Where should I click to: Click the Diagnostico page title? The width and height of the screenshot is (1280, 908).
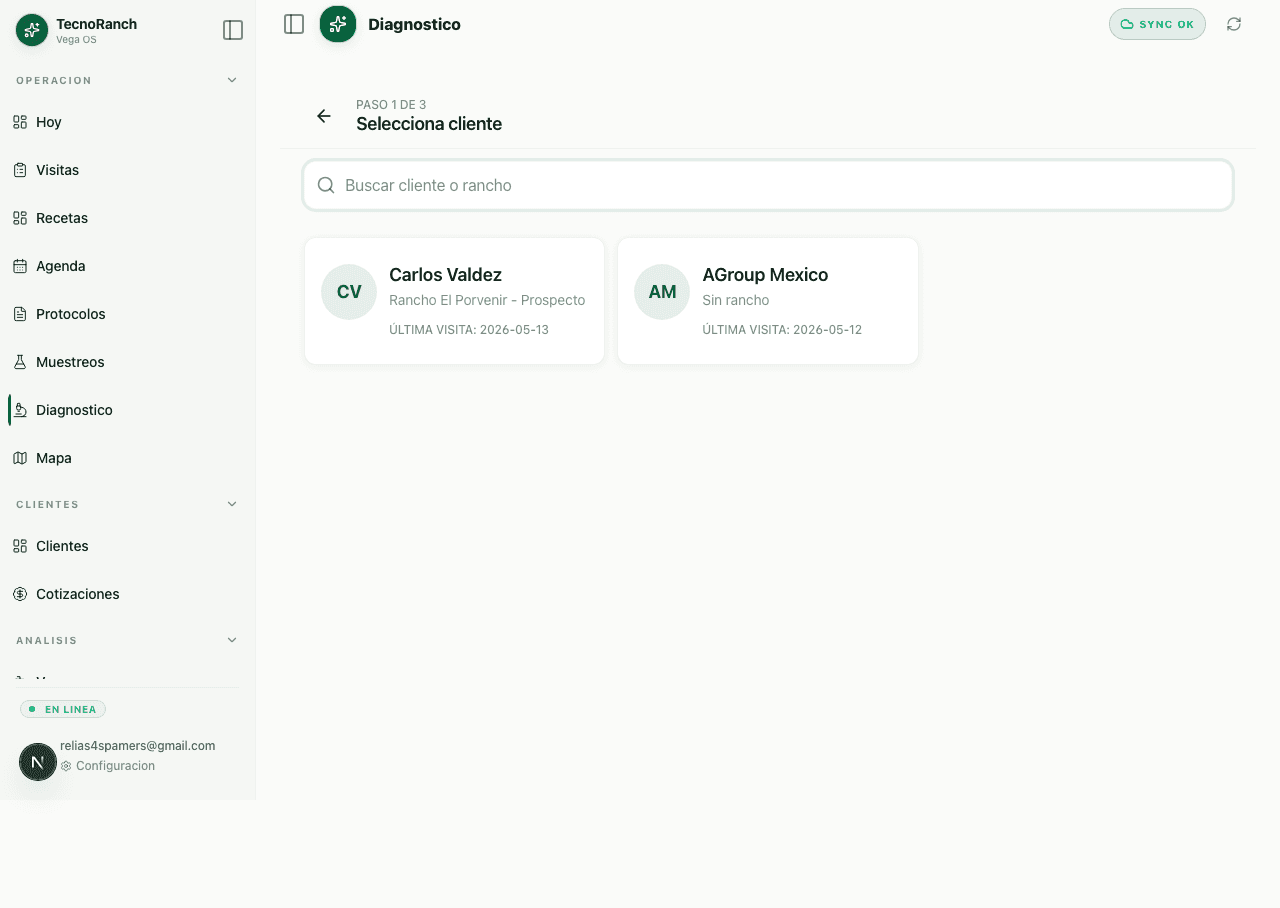click(414, 24)
